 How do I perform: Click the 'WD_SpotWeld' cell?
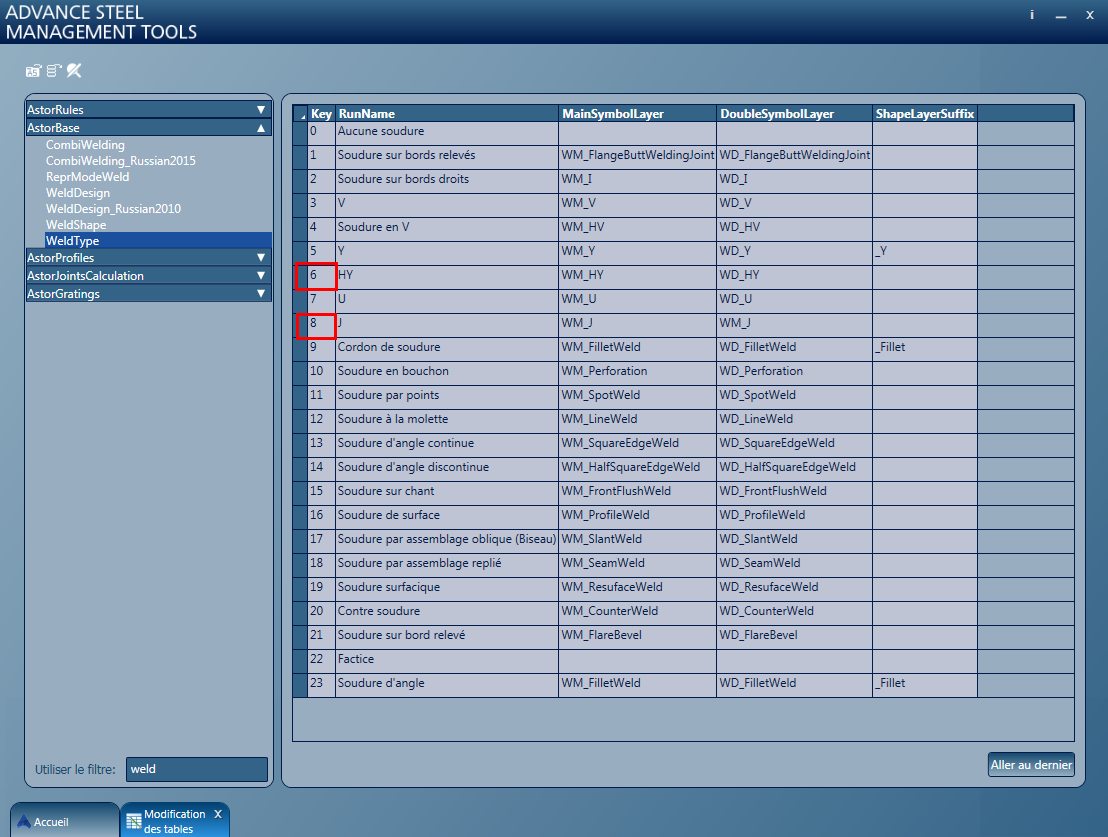coord(794,396)
